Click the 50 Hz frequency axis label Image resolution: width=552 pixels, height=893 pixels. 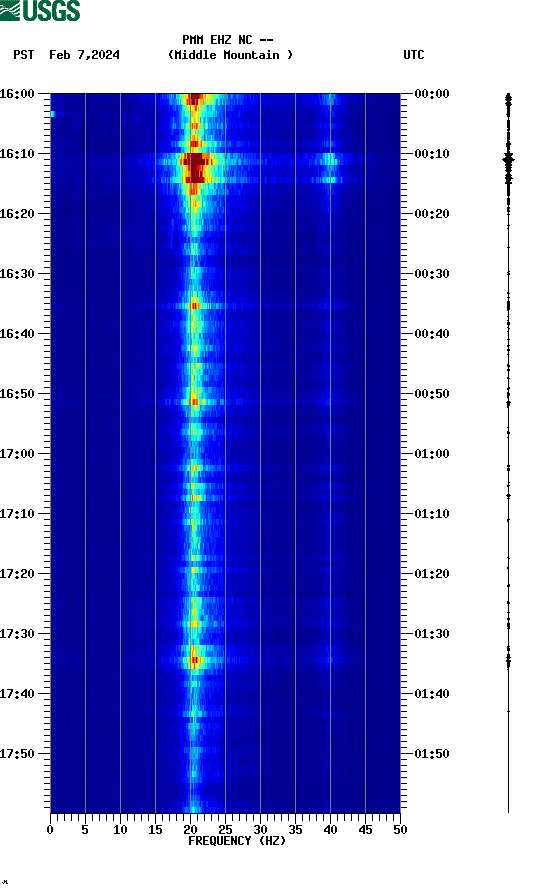[400, 830]
